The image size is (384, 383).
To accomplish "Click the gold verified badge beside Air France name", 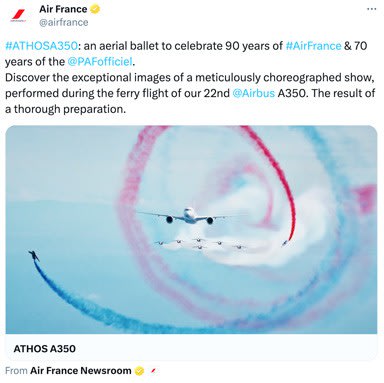I will click(x=95, y=9).
